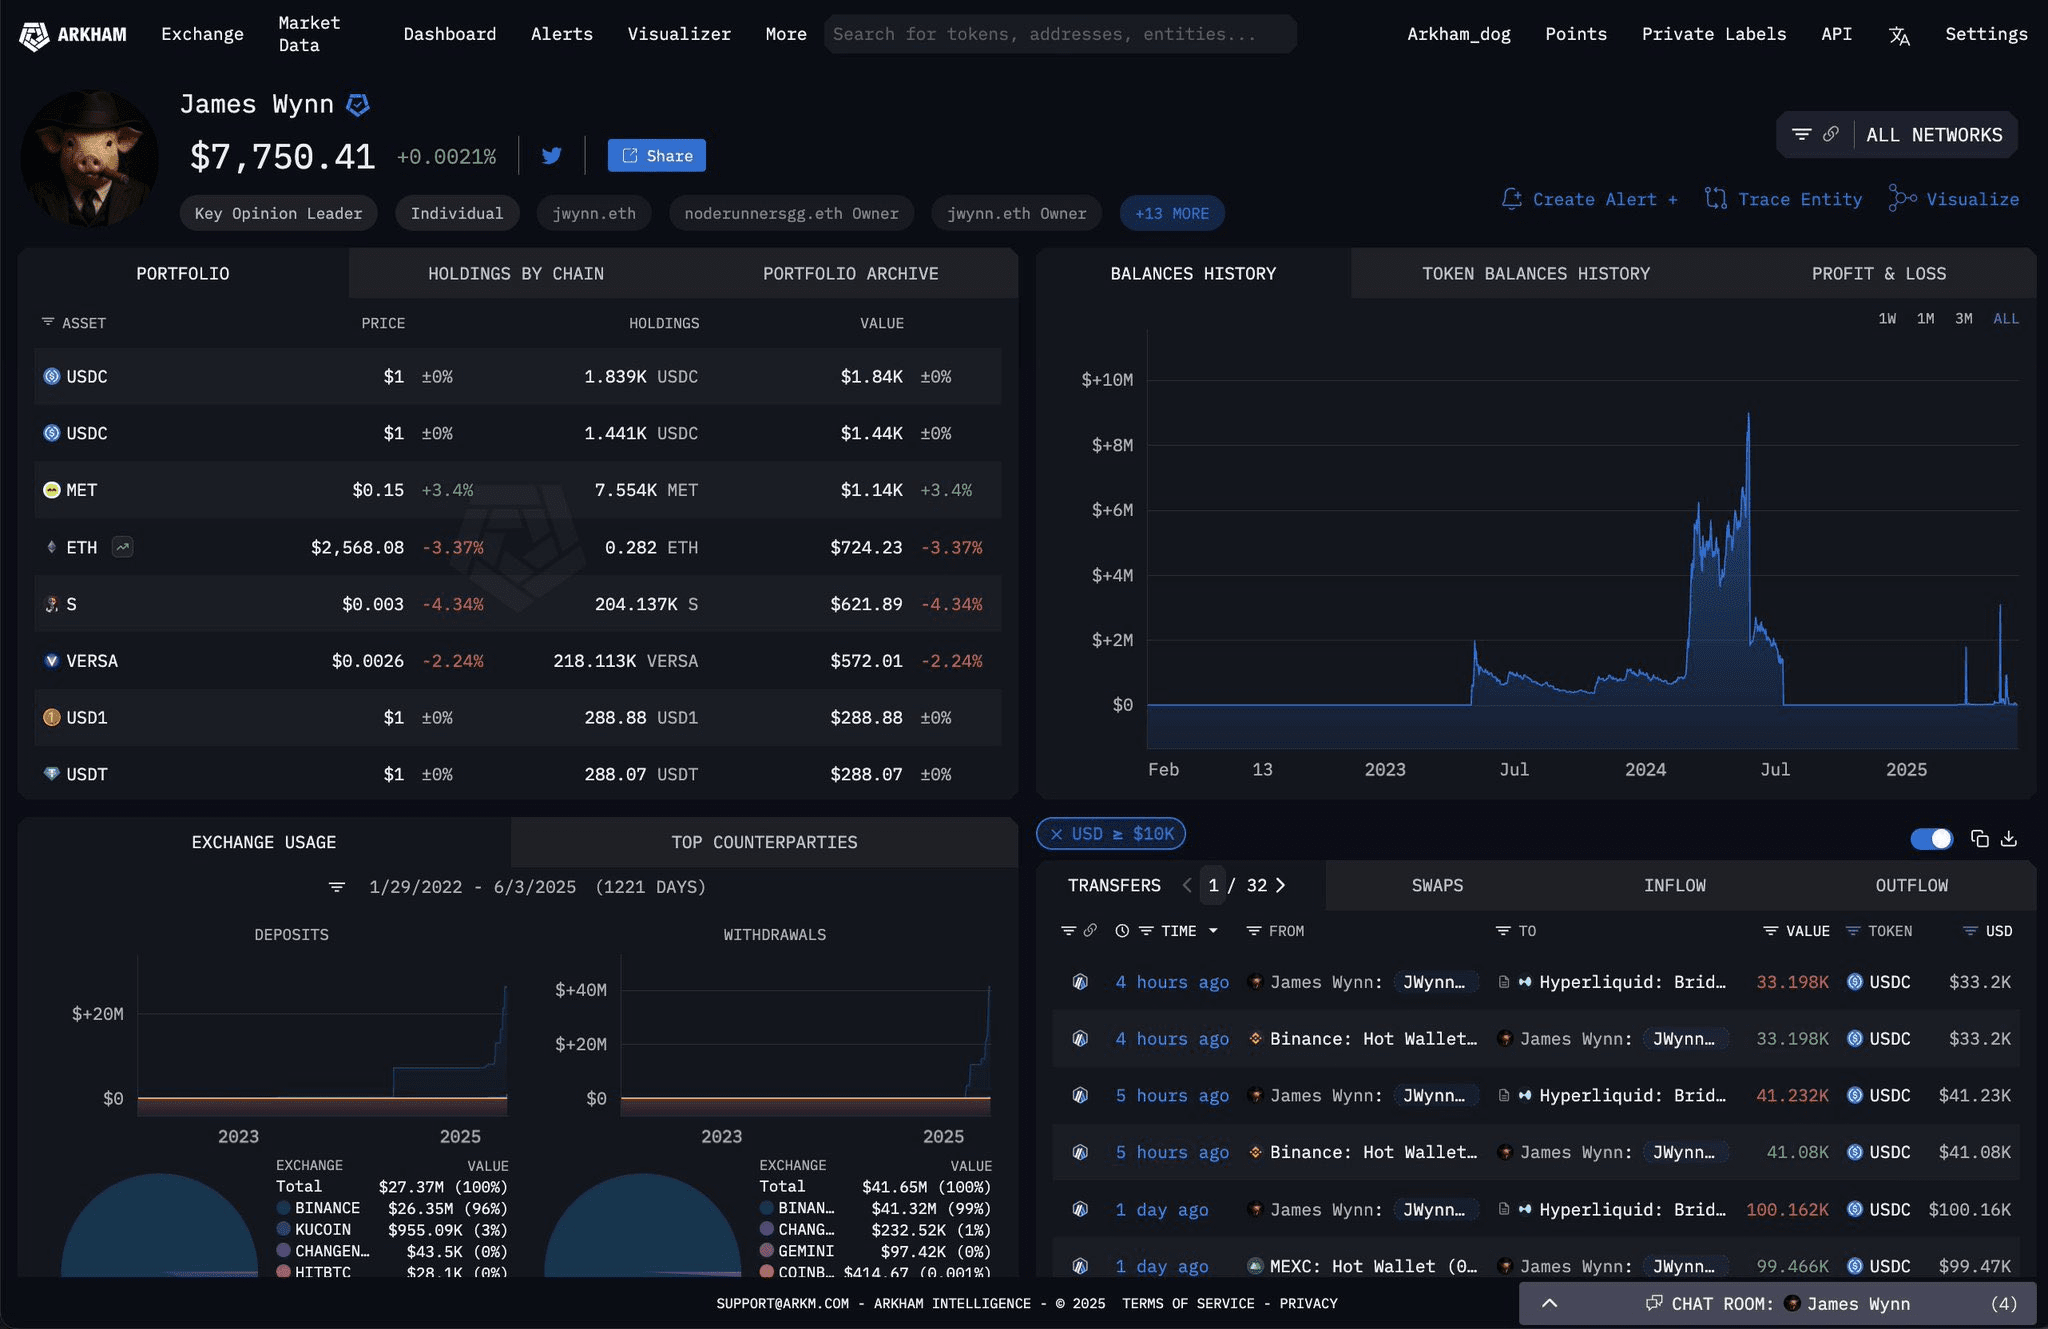Click the chat room icon in the bottom bar
Image resolution: width=2048 pixels, height=1329 pixels.
pyautogui.click(x=1654, y=1303)
